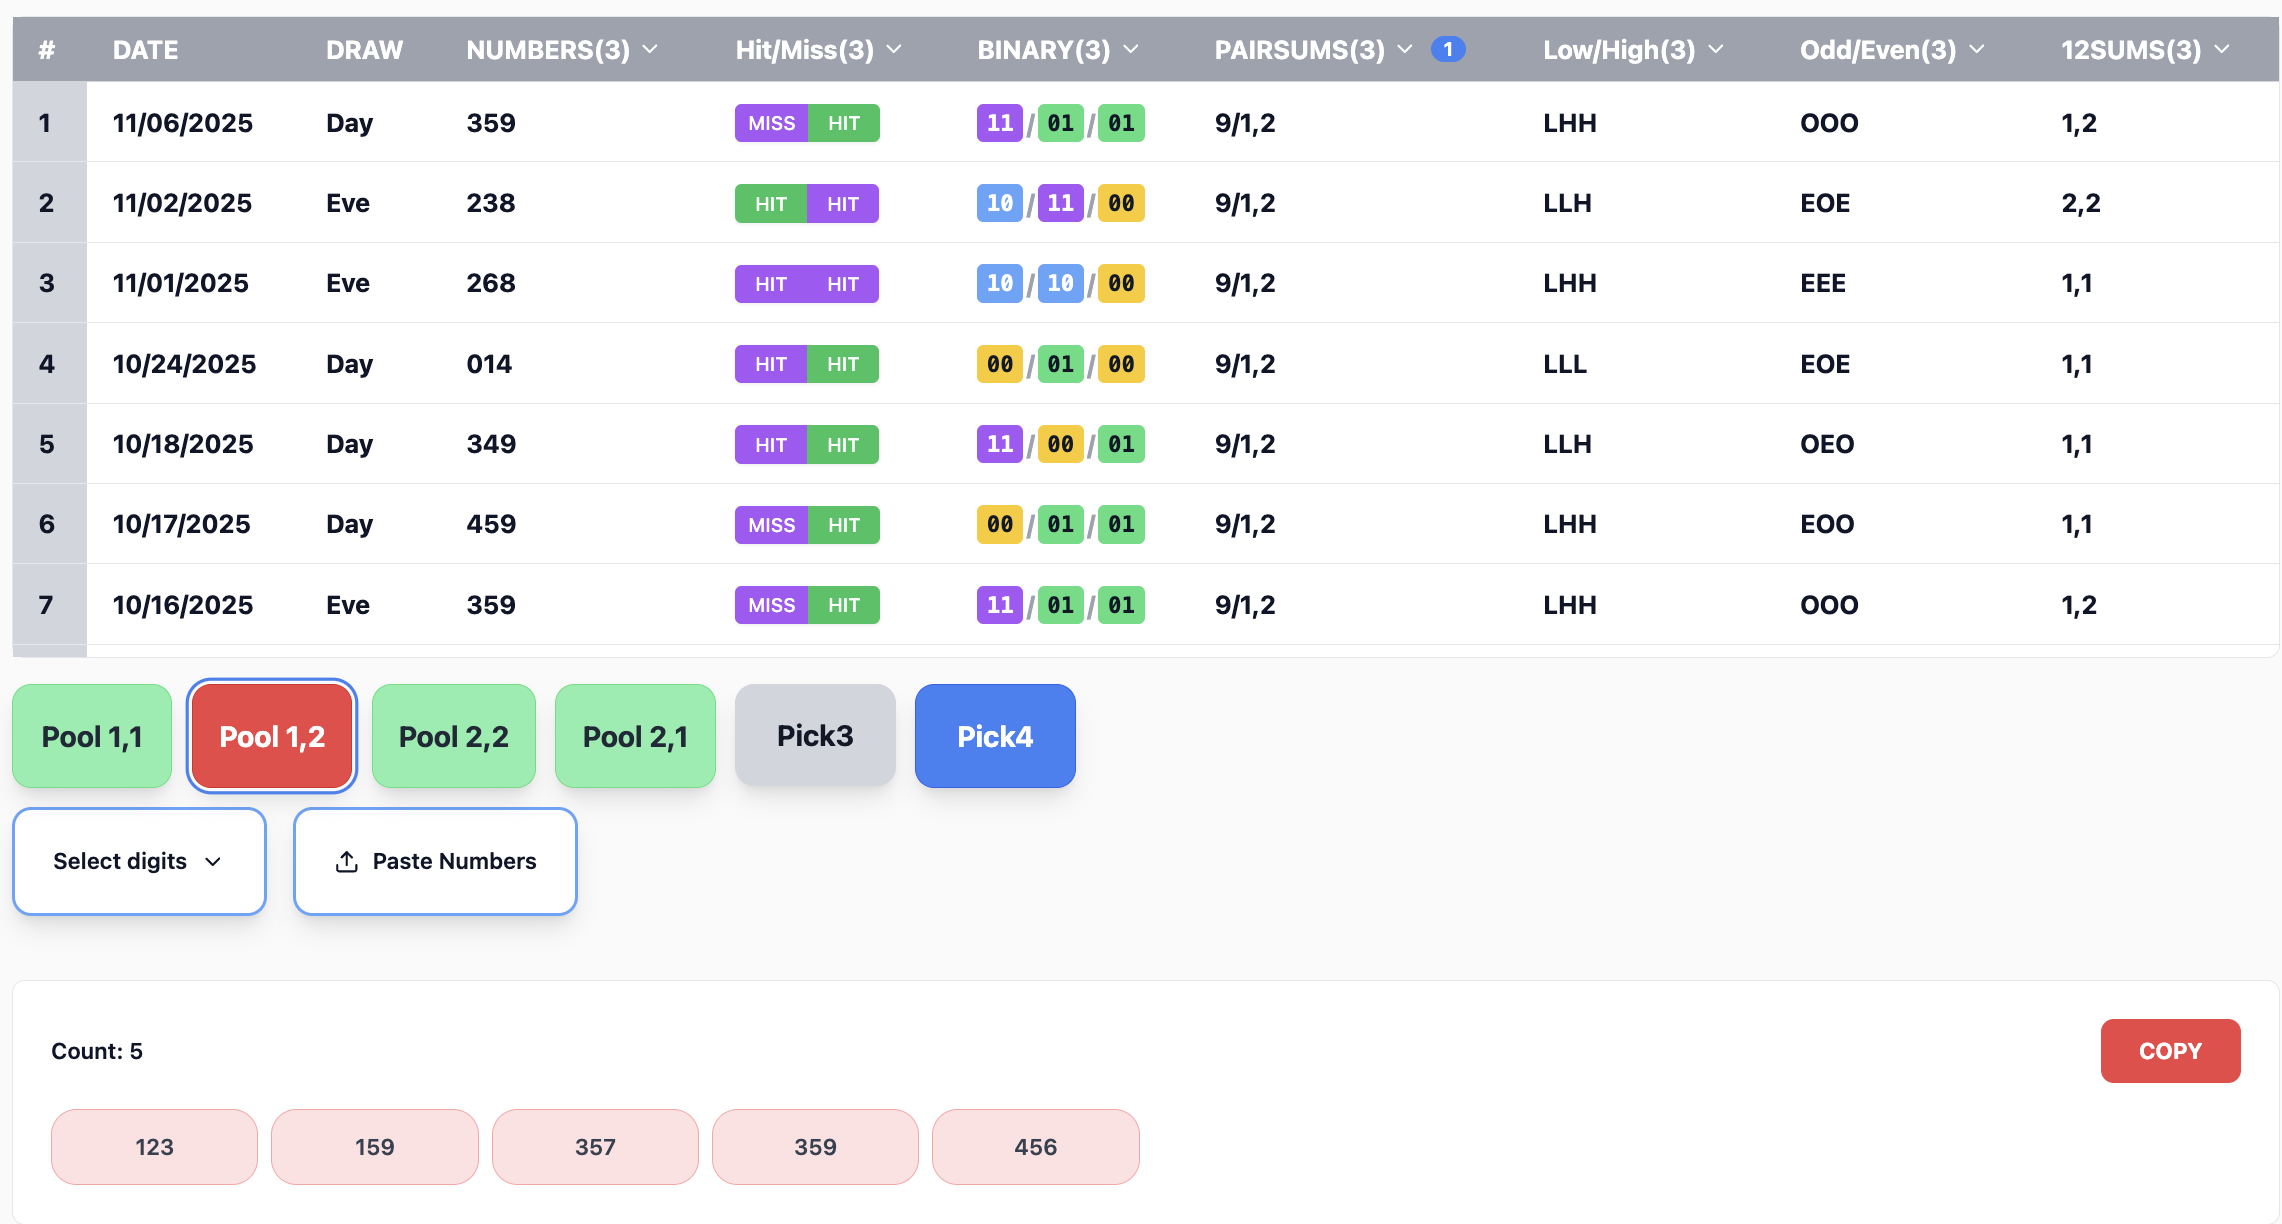Expand the NUMBERS(3) column dropdown
Screen dimensions: 2282x1224
[x=650, y=49]
